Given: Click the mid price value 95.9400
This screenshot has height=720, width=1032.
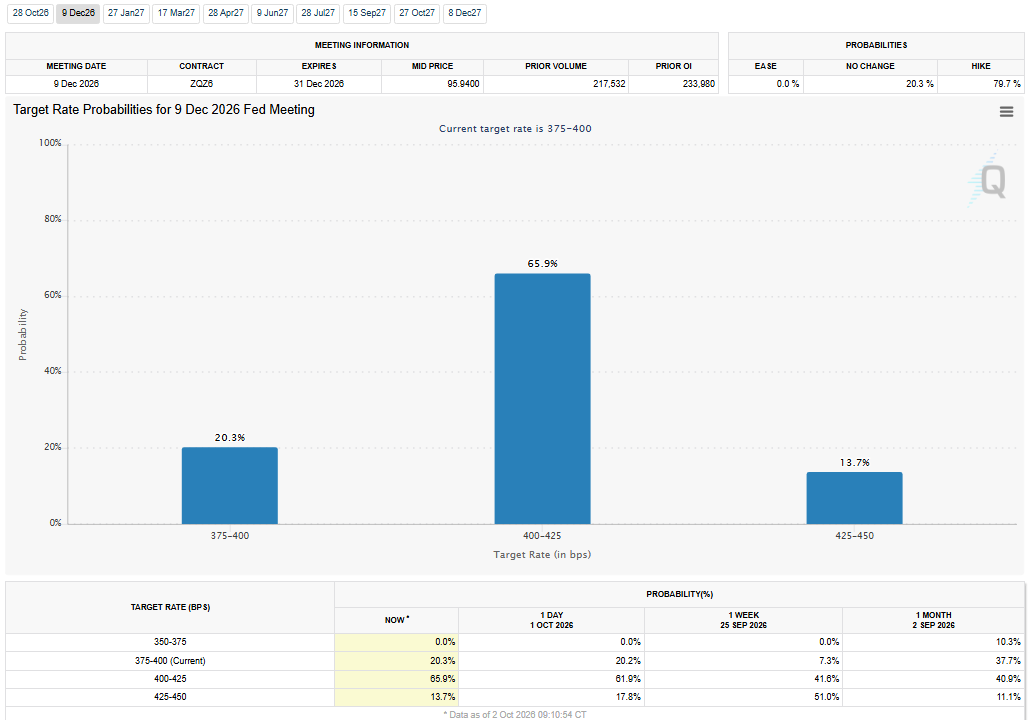Looking at the screenshot, I should tap(463, 84).
